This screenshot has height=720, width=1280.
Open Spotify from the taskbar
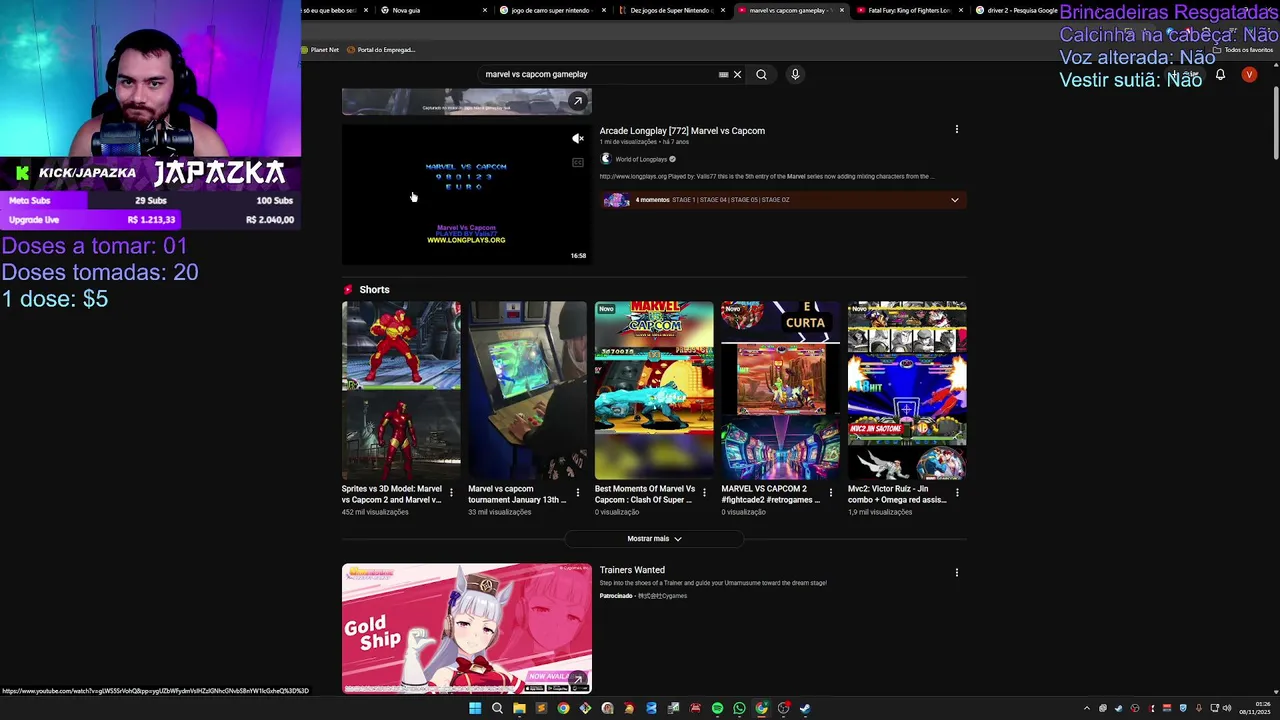tap(717, 709)
